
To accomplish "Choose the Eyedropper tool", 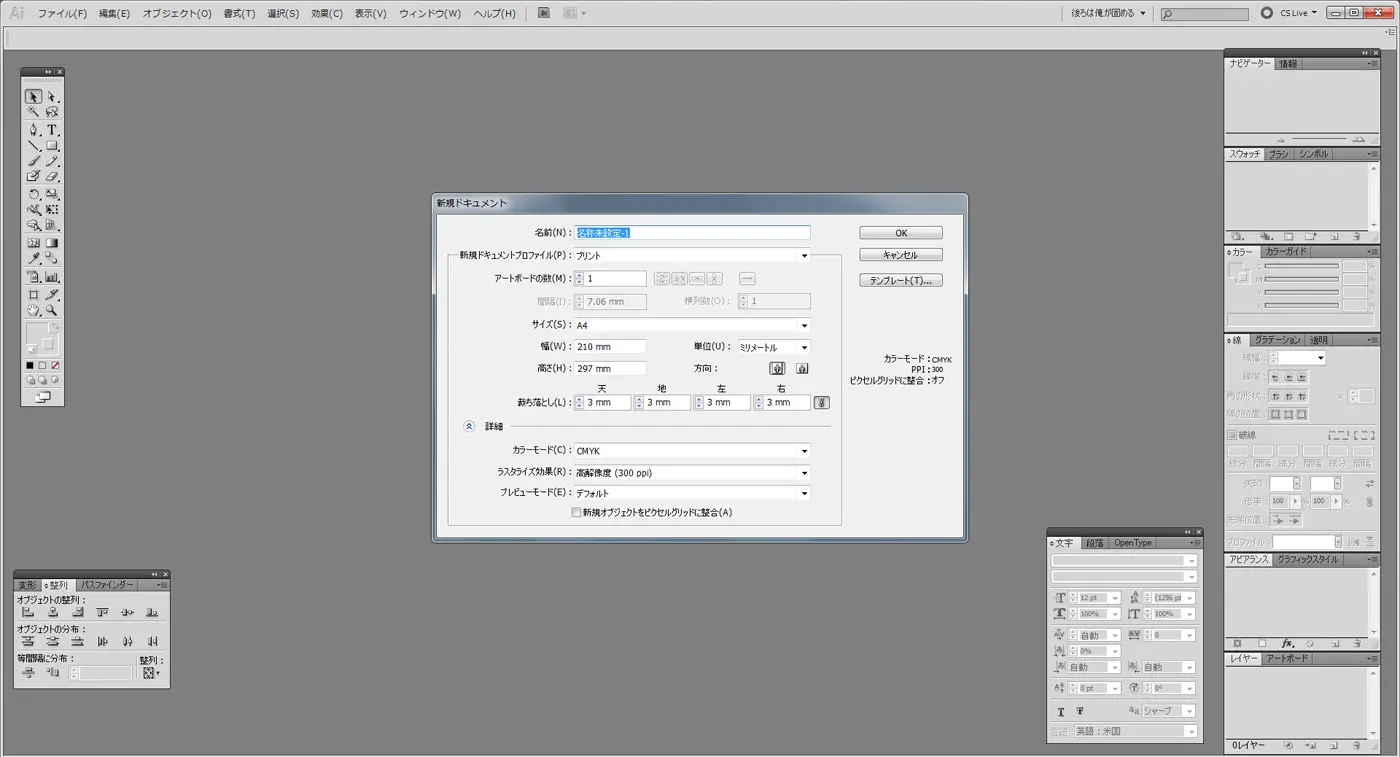I will pos(34,260).
